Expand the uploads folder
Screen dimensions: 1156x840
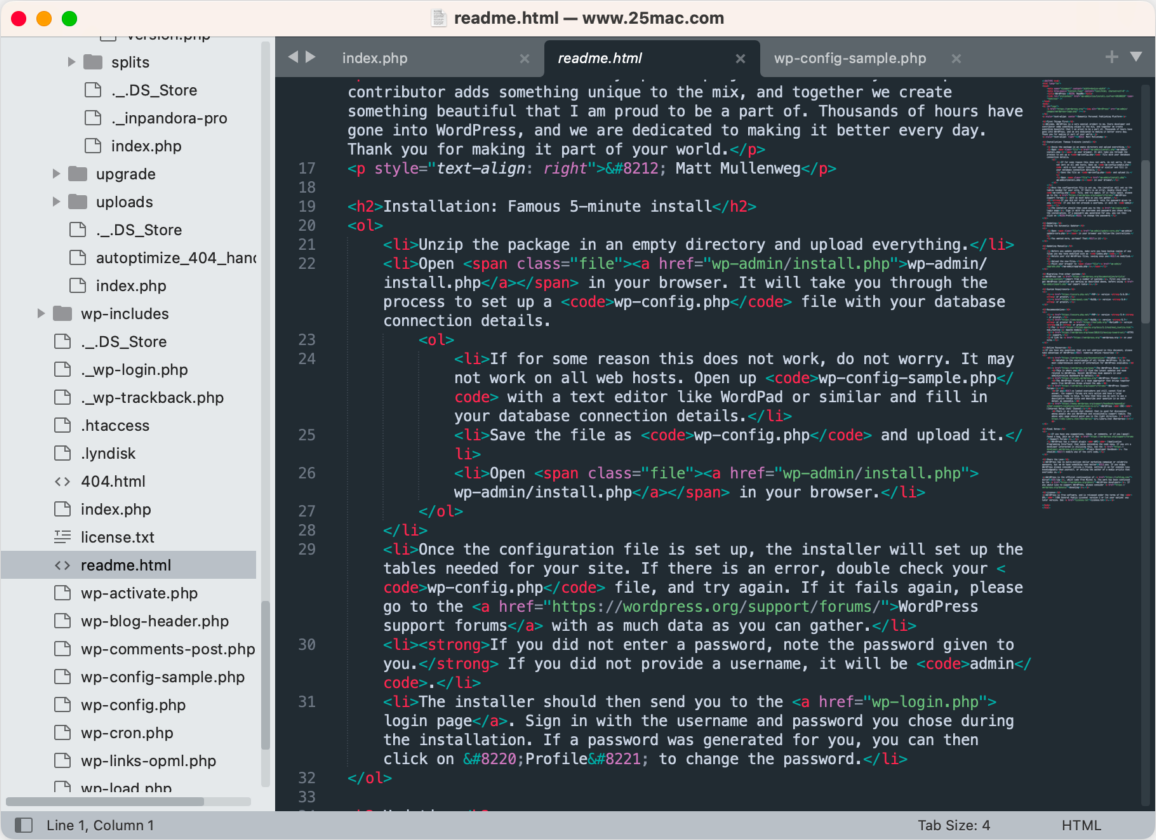(x=56, y=202)
